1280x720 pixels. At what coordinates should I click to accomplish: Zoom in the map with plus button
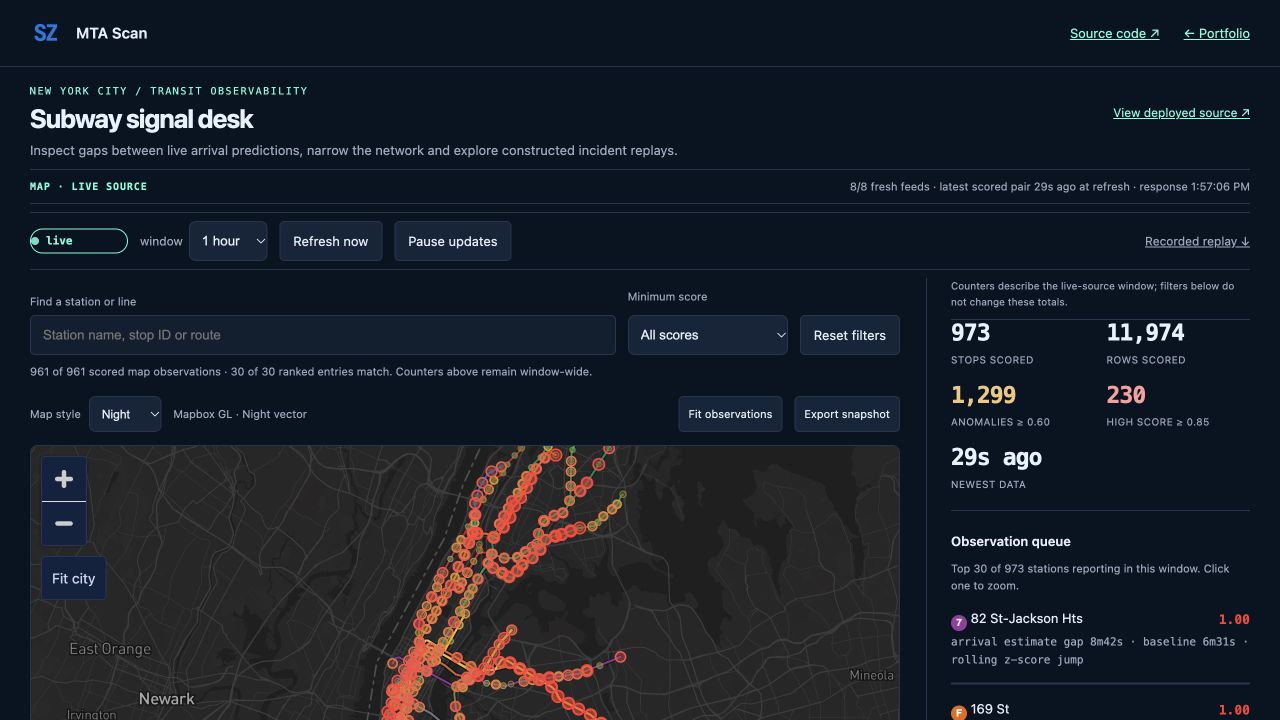pyautogui.click(x=64, y=479)
